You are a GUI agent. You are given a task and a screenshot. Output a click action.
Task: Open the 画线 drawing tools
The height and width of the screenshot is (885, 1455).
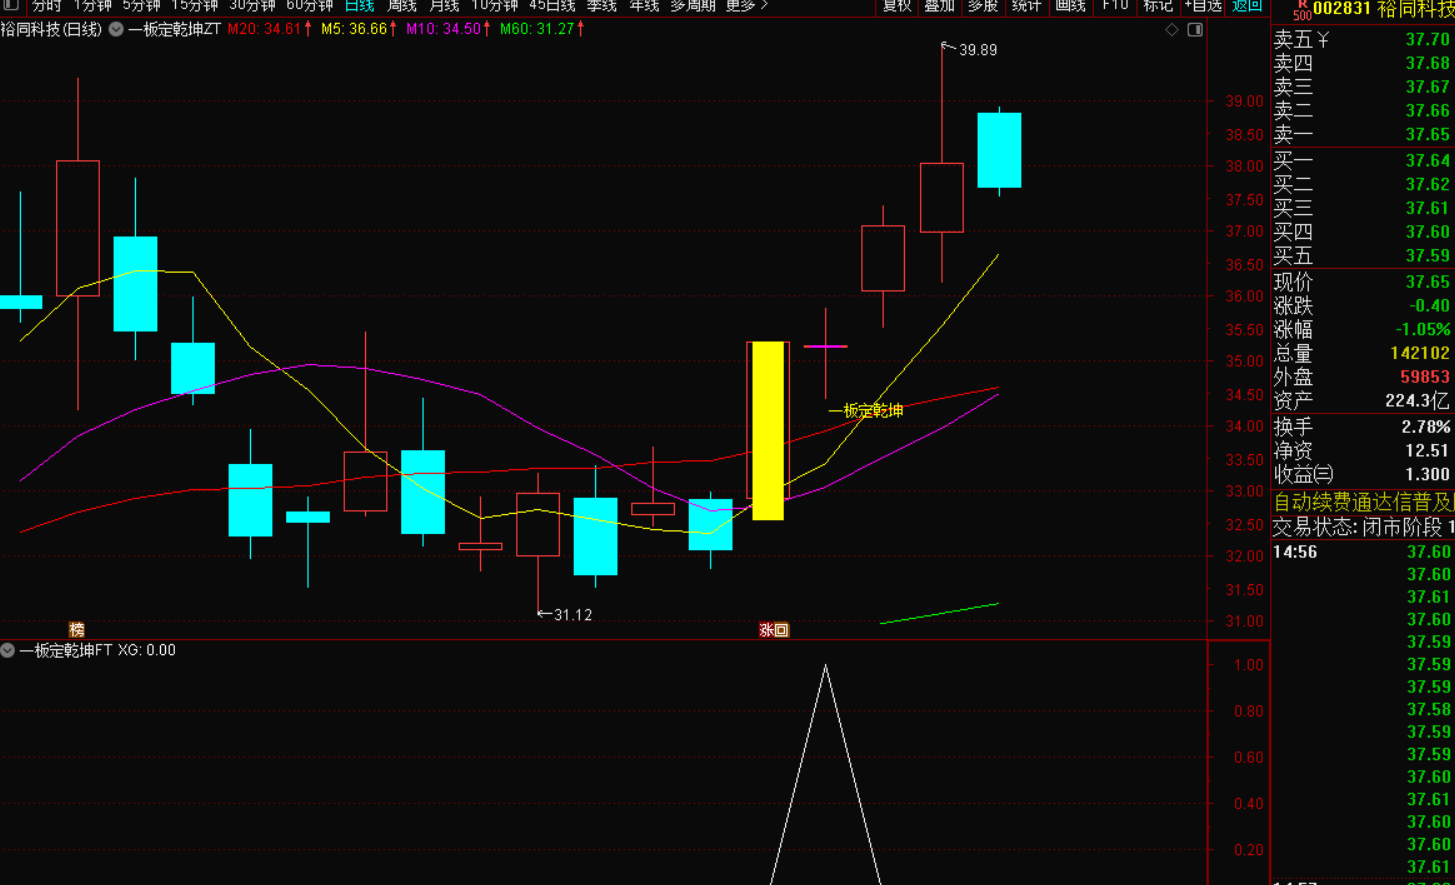click(1070, 5)
